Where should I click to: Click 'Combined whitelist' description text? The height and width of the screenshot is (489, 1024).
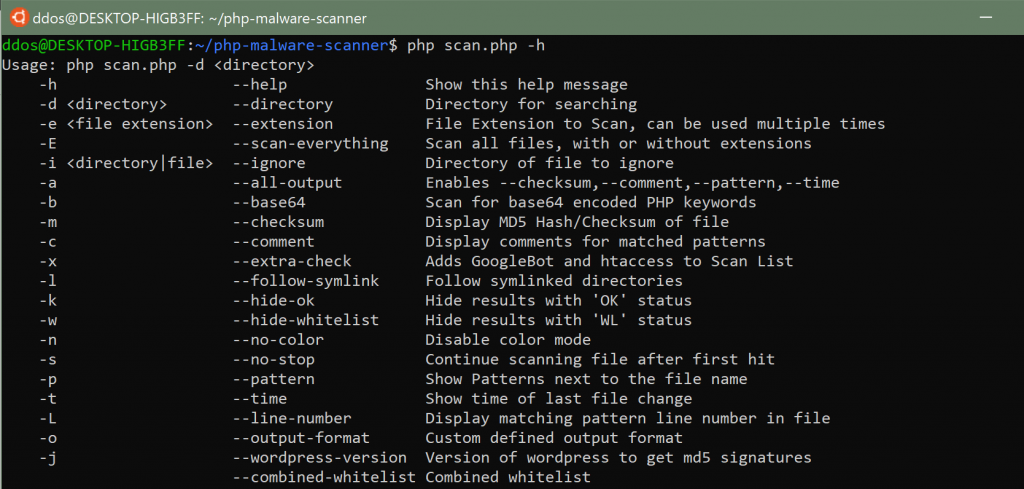click(508, 477)
